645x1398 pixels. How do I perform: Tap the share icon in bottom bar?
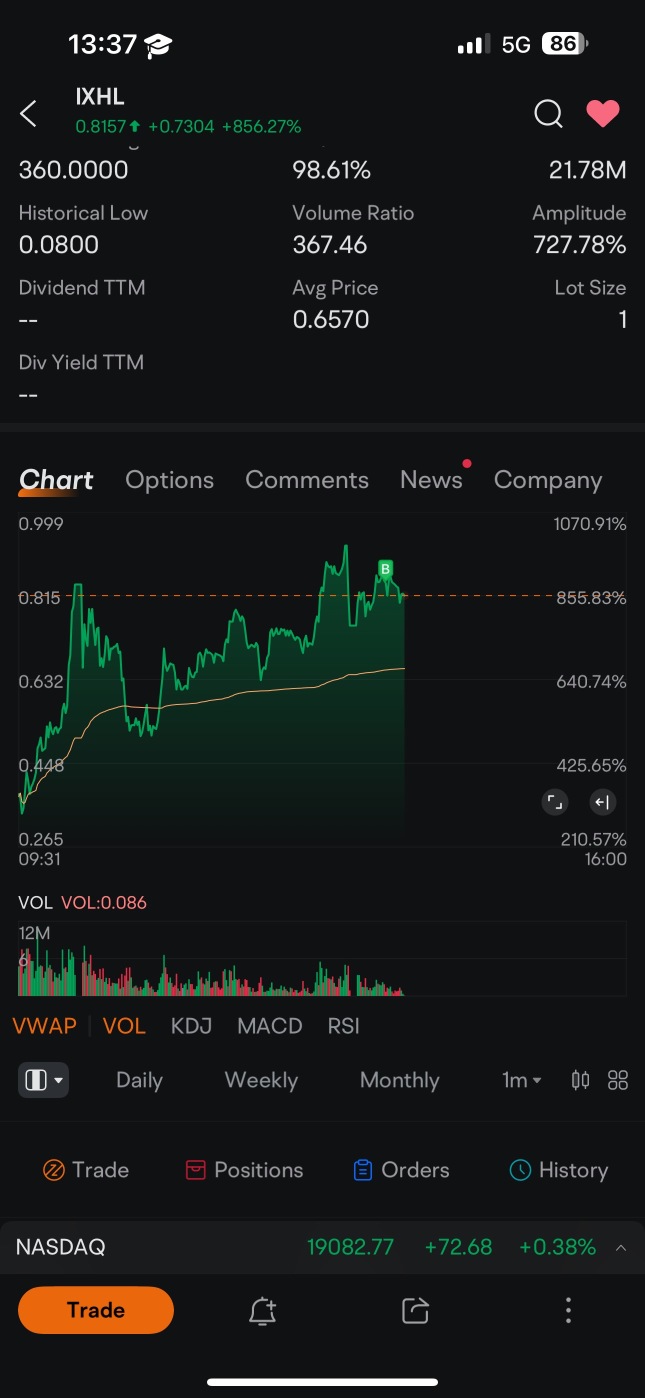click(x=415, y=1311)
